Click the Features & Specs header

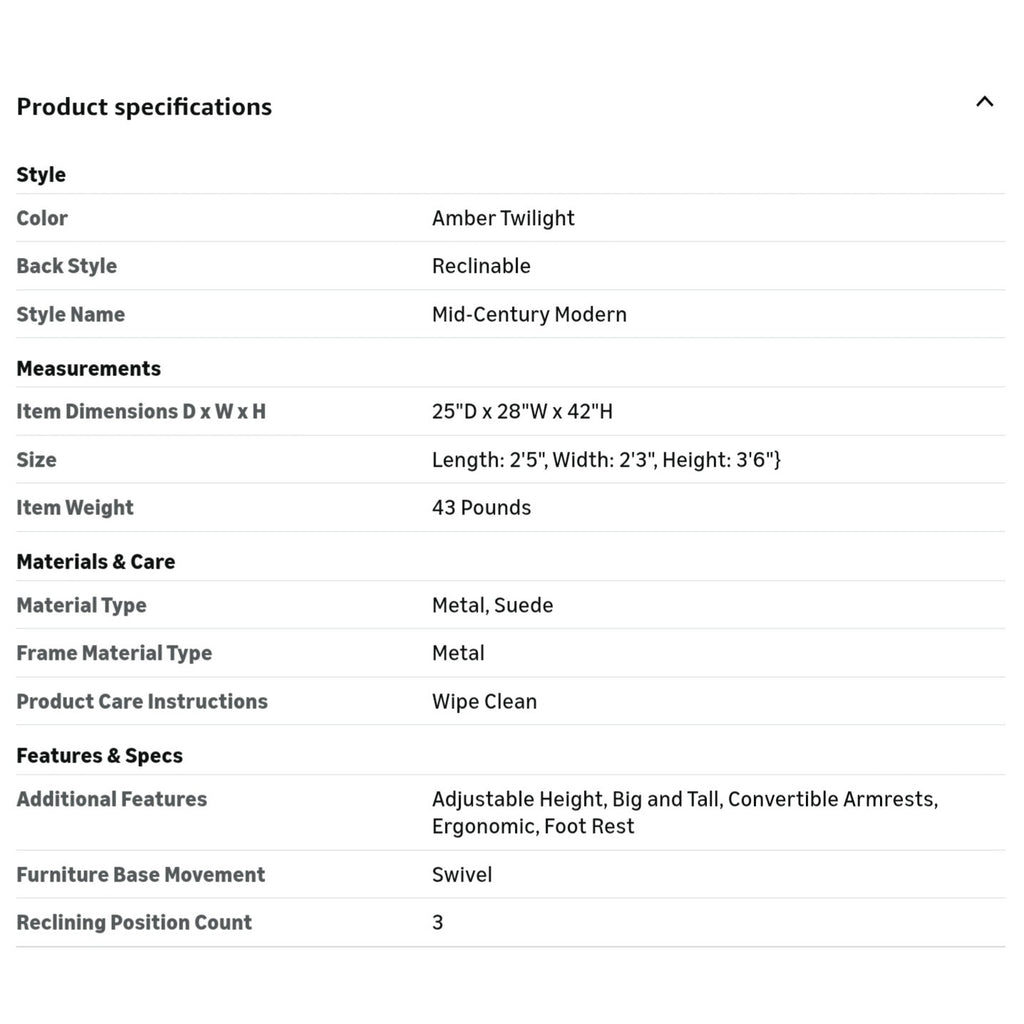pyautogui.click(x=99, y=756)
